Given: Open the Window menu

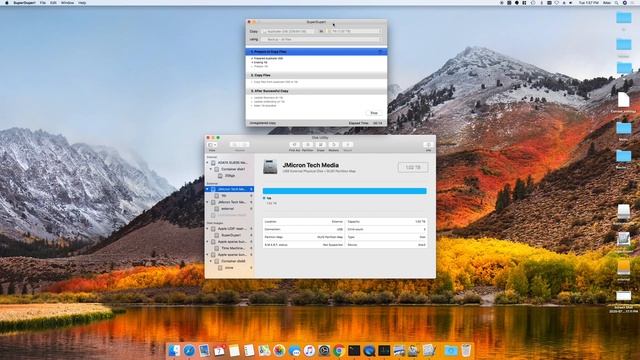Looking at the screenshot, I should coord(67,2).
